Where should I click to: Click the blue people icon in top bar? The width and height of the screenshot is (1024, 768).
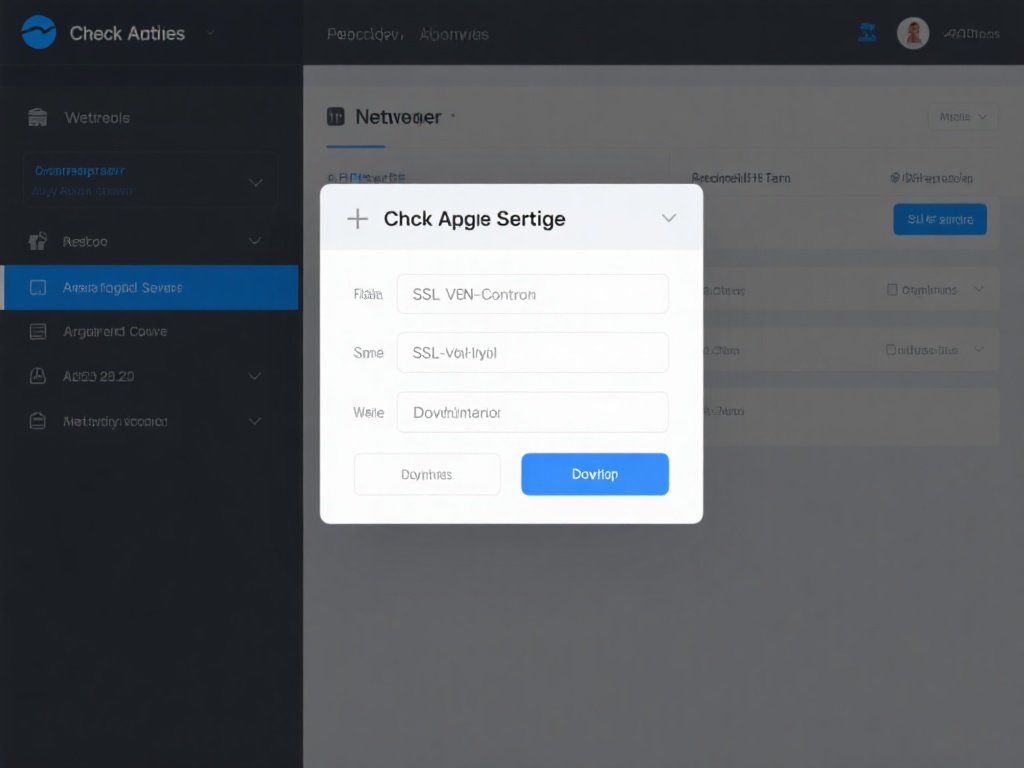(868, 33)
